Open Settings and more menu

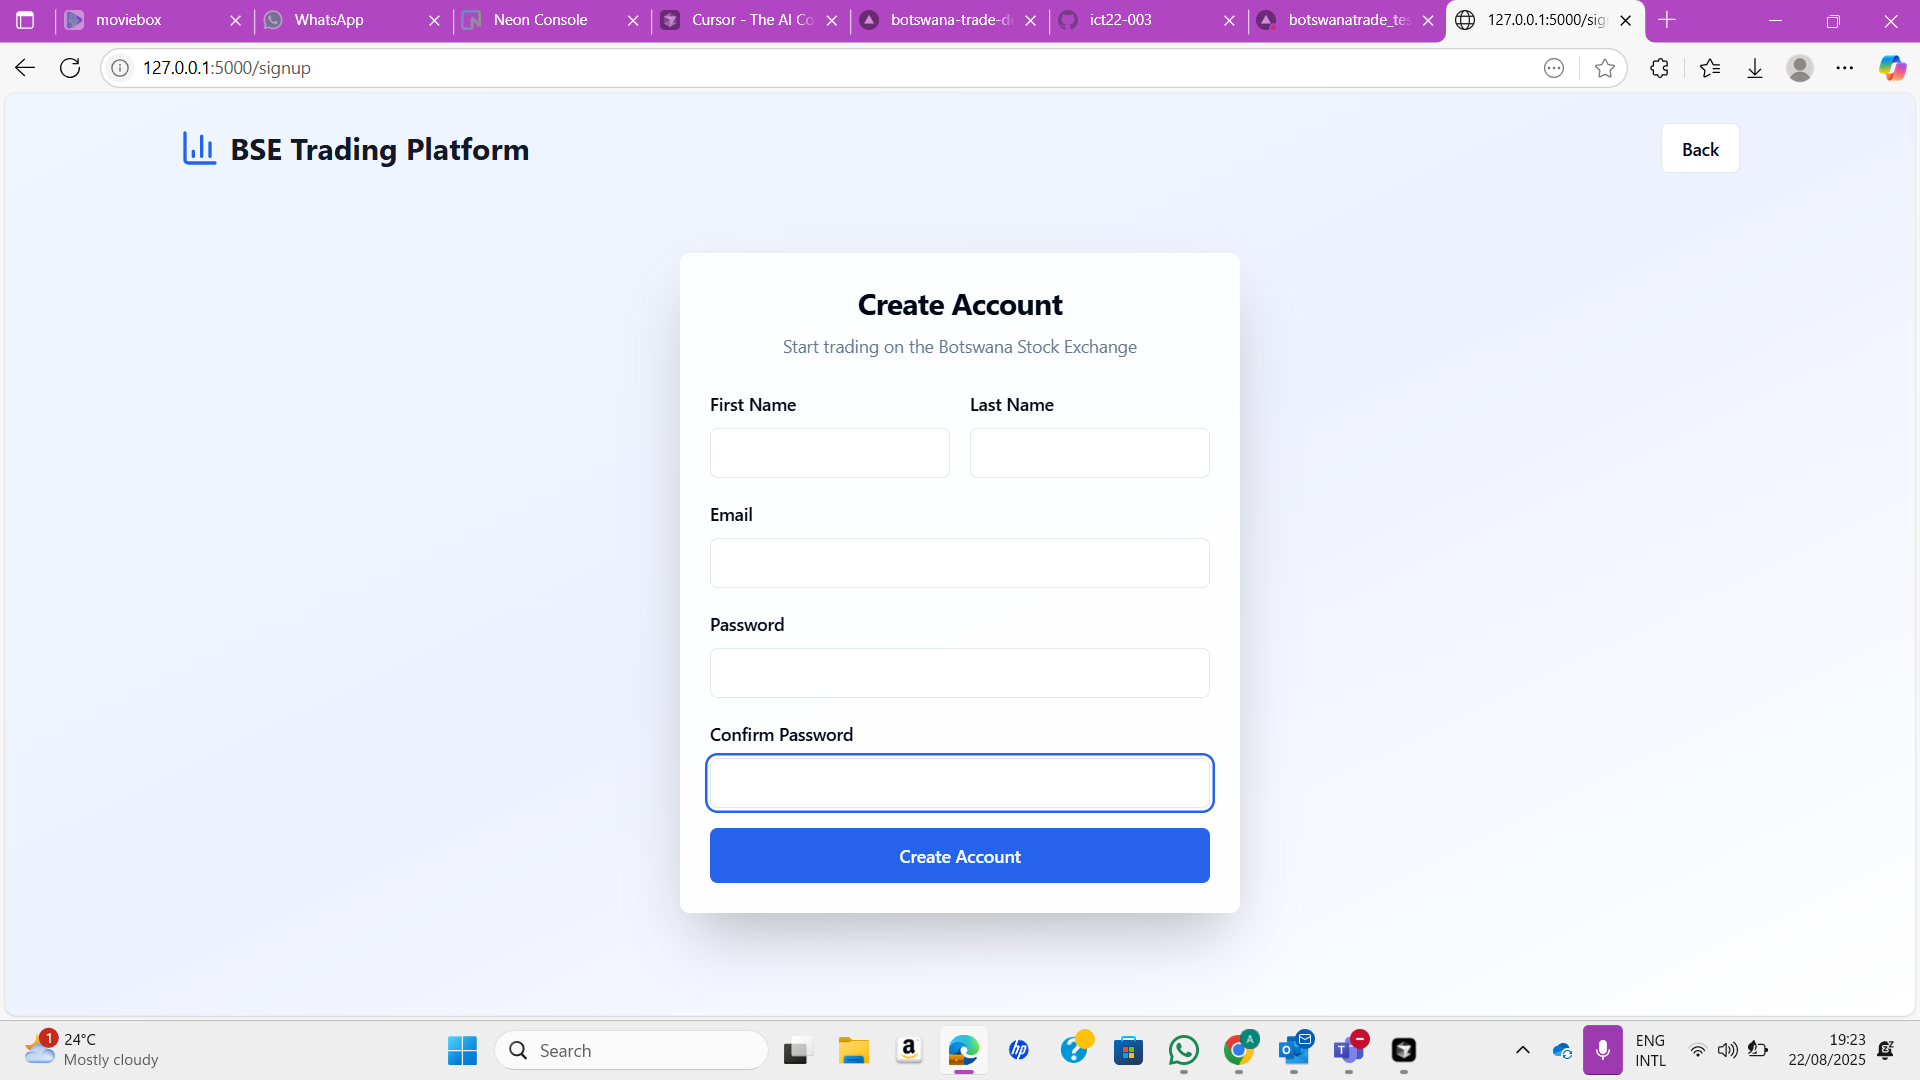(x=1844, y=68)
